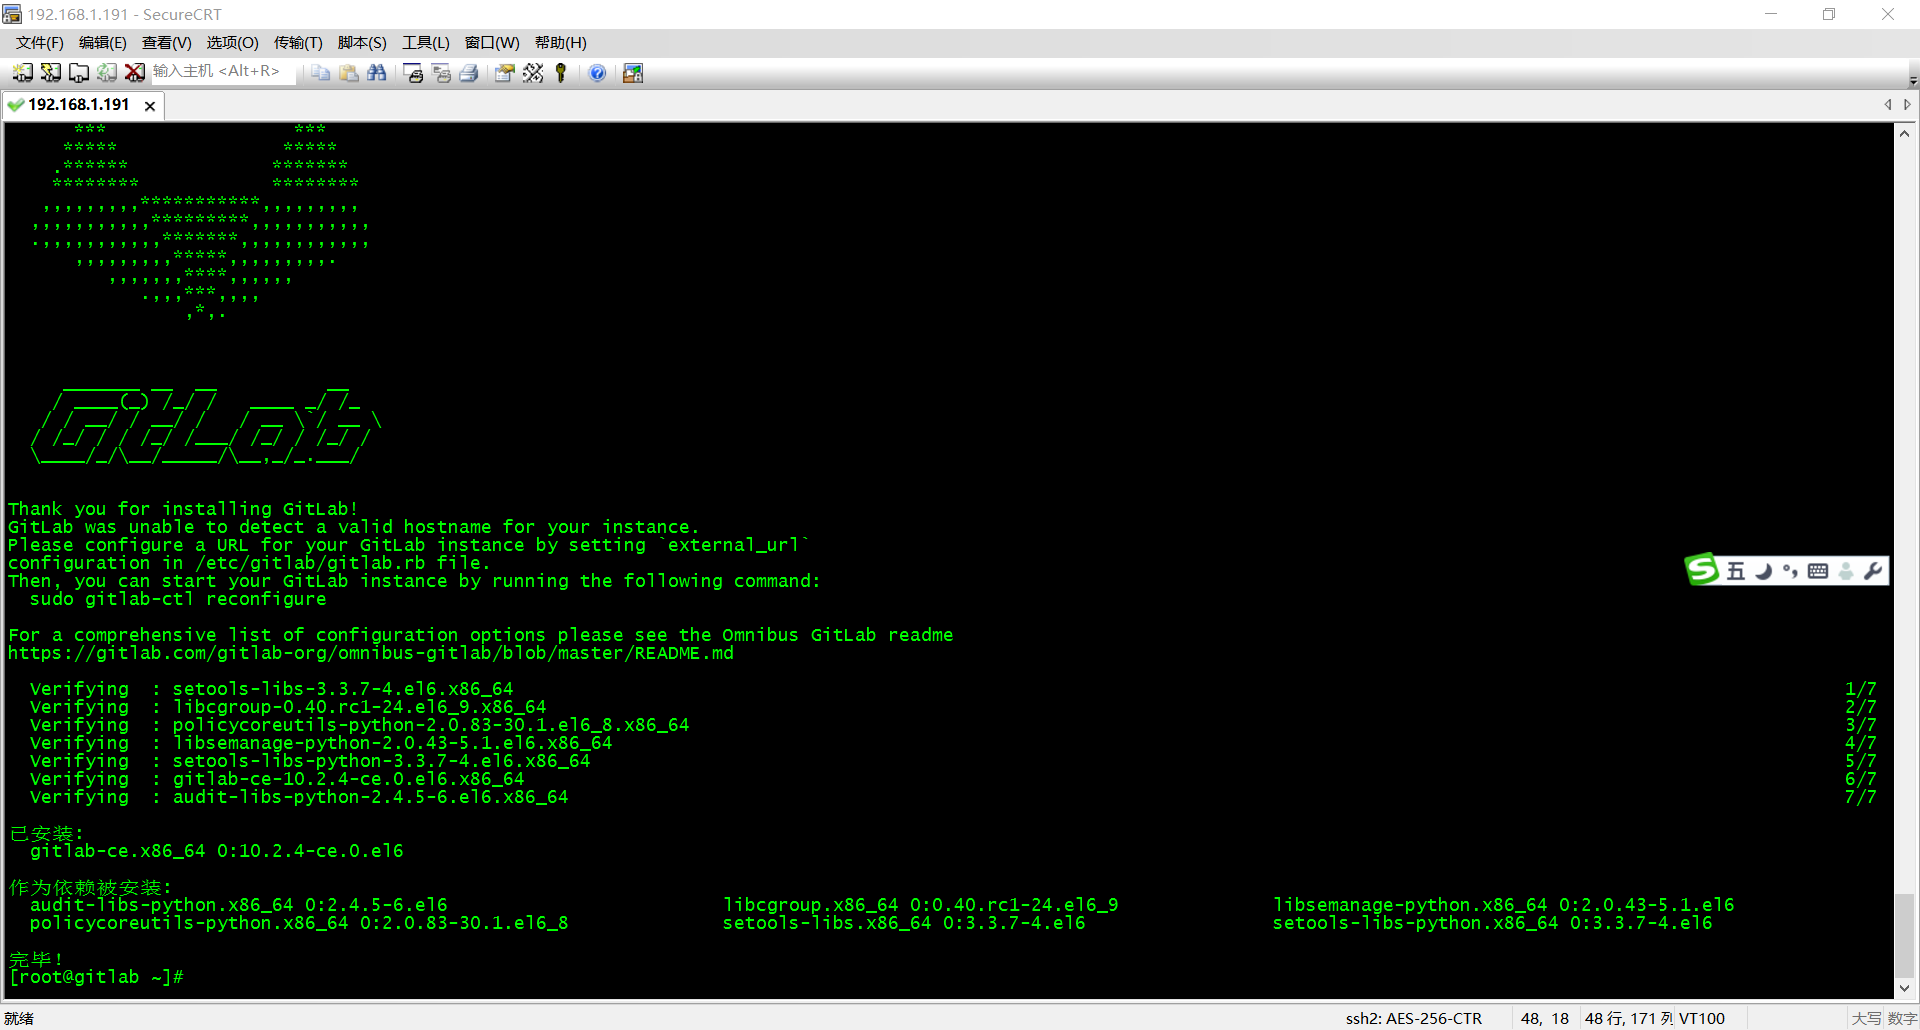Click the Public Key Assistant key icon
Image resolution: width=1920 pixels, height=1030 pixels.
click(561, 72)
